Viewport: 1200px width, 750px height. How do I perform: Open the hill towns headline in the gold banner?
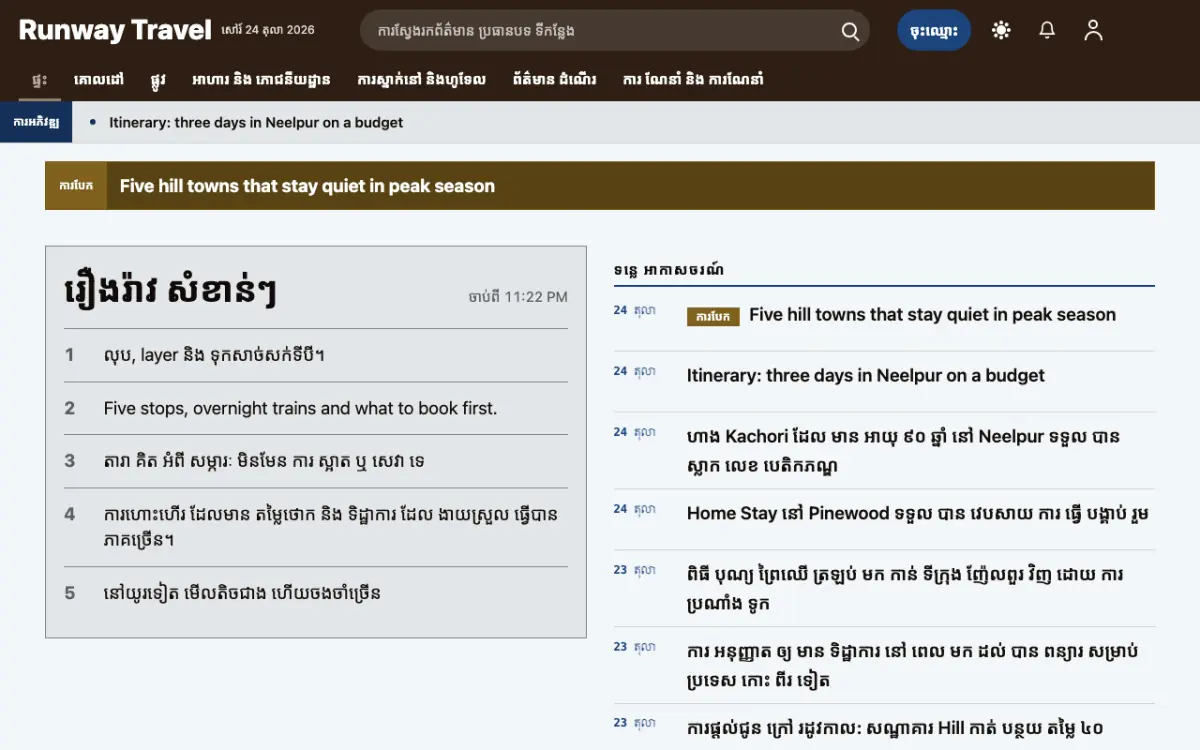tap(307, 186)
